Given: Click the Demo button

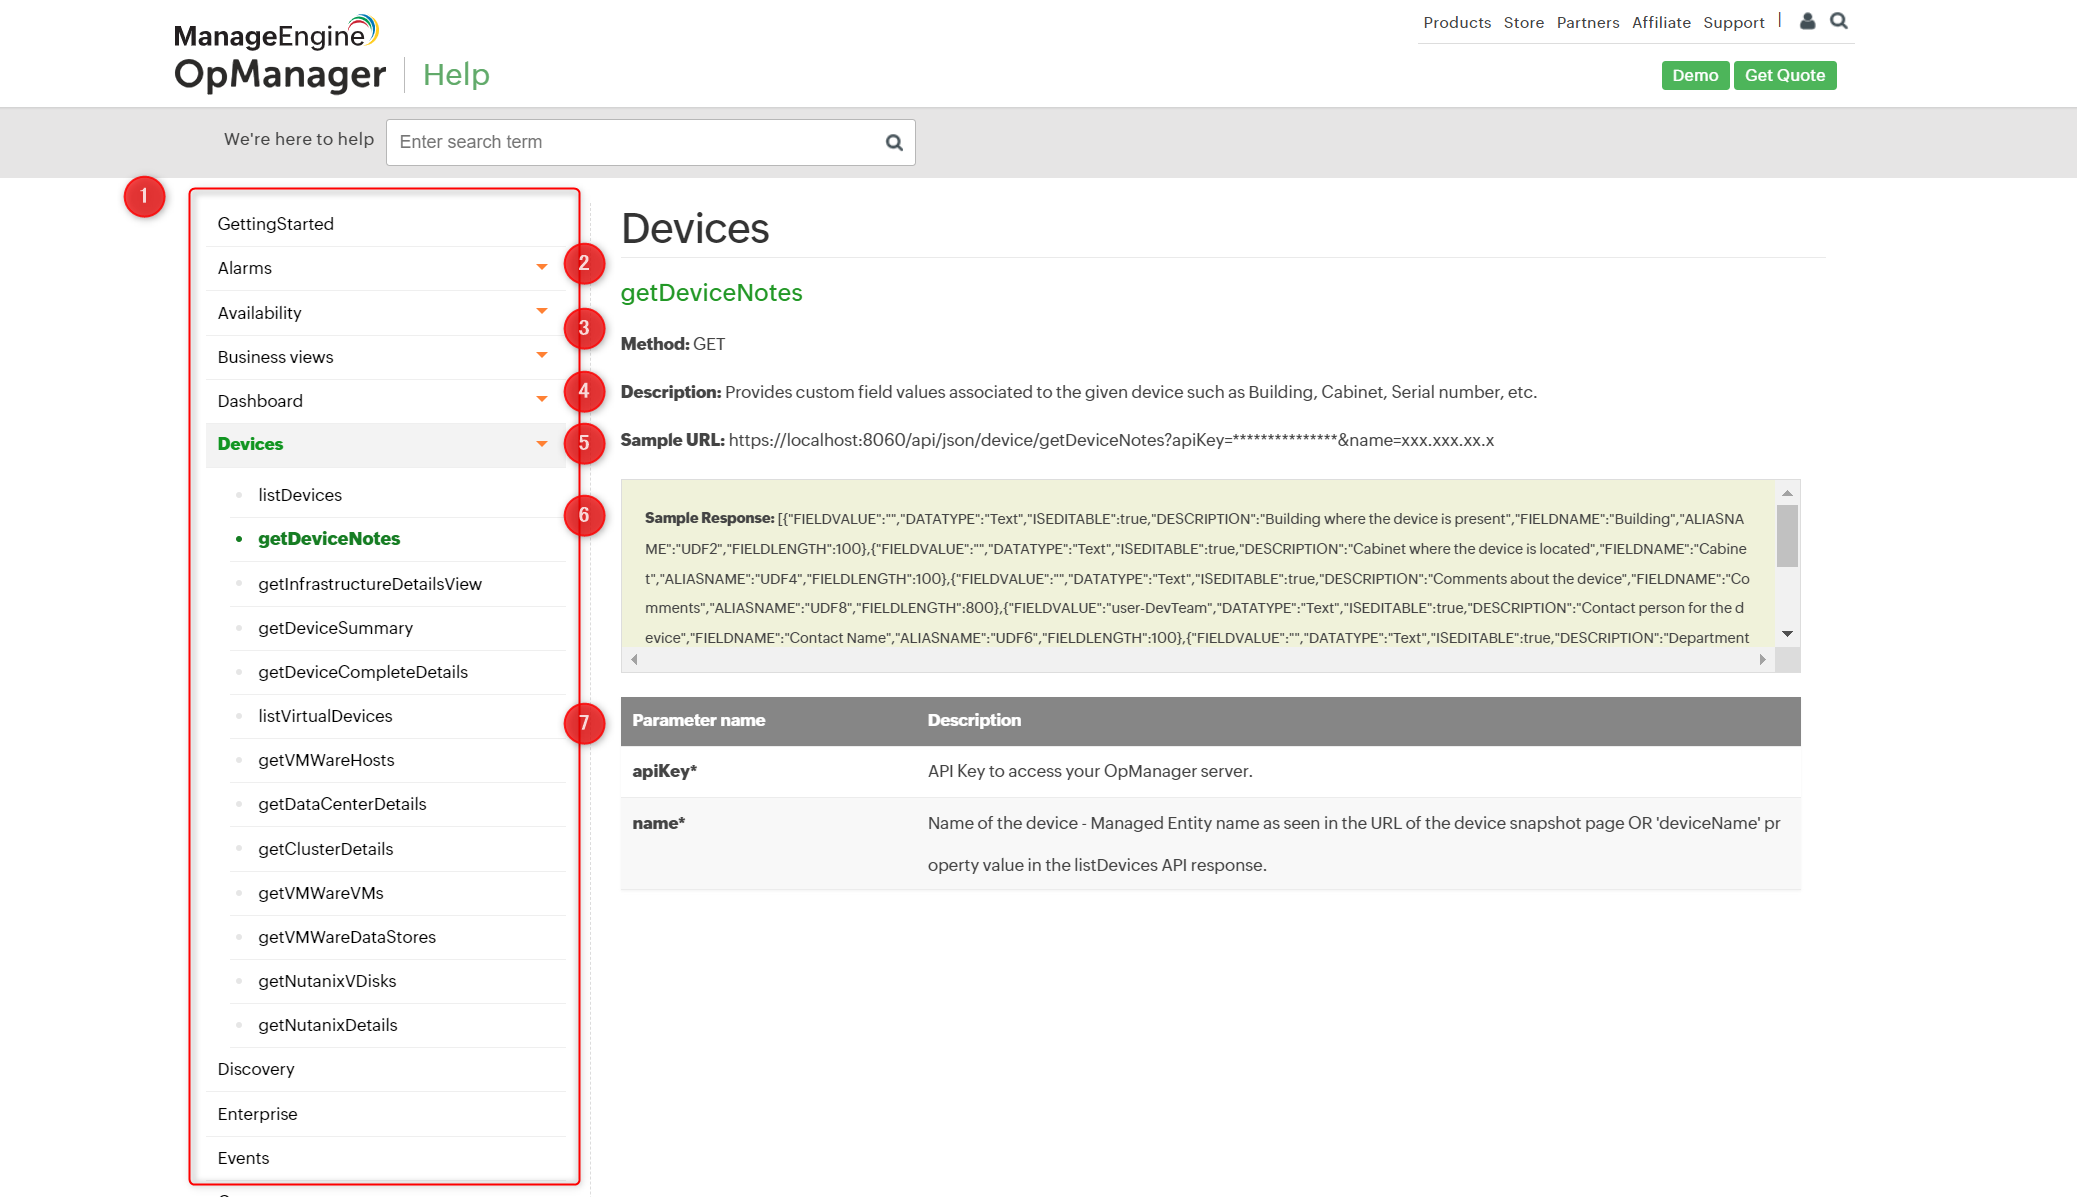Looking at the screenshot, I should 1694,76.
